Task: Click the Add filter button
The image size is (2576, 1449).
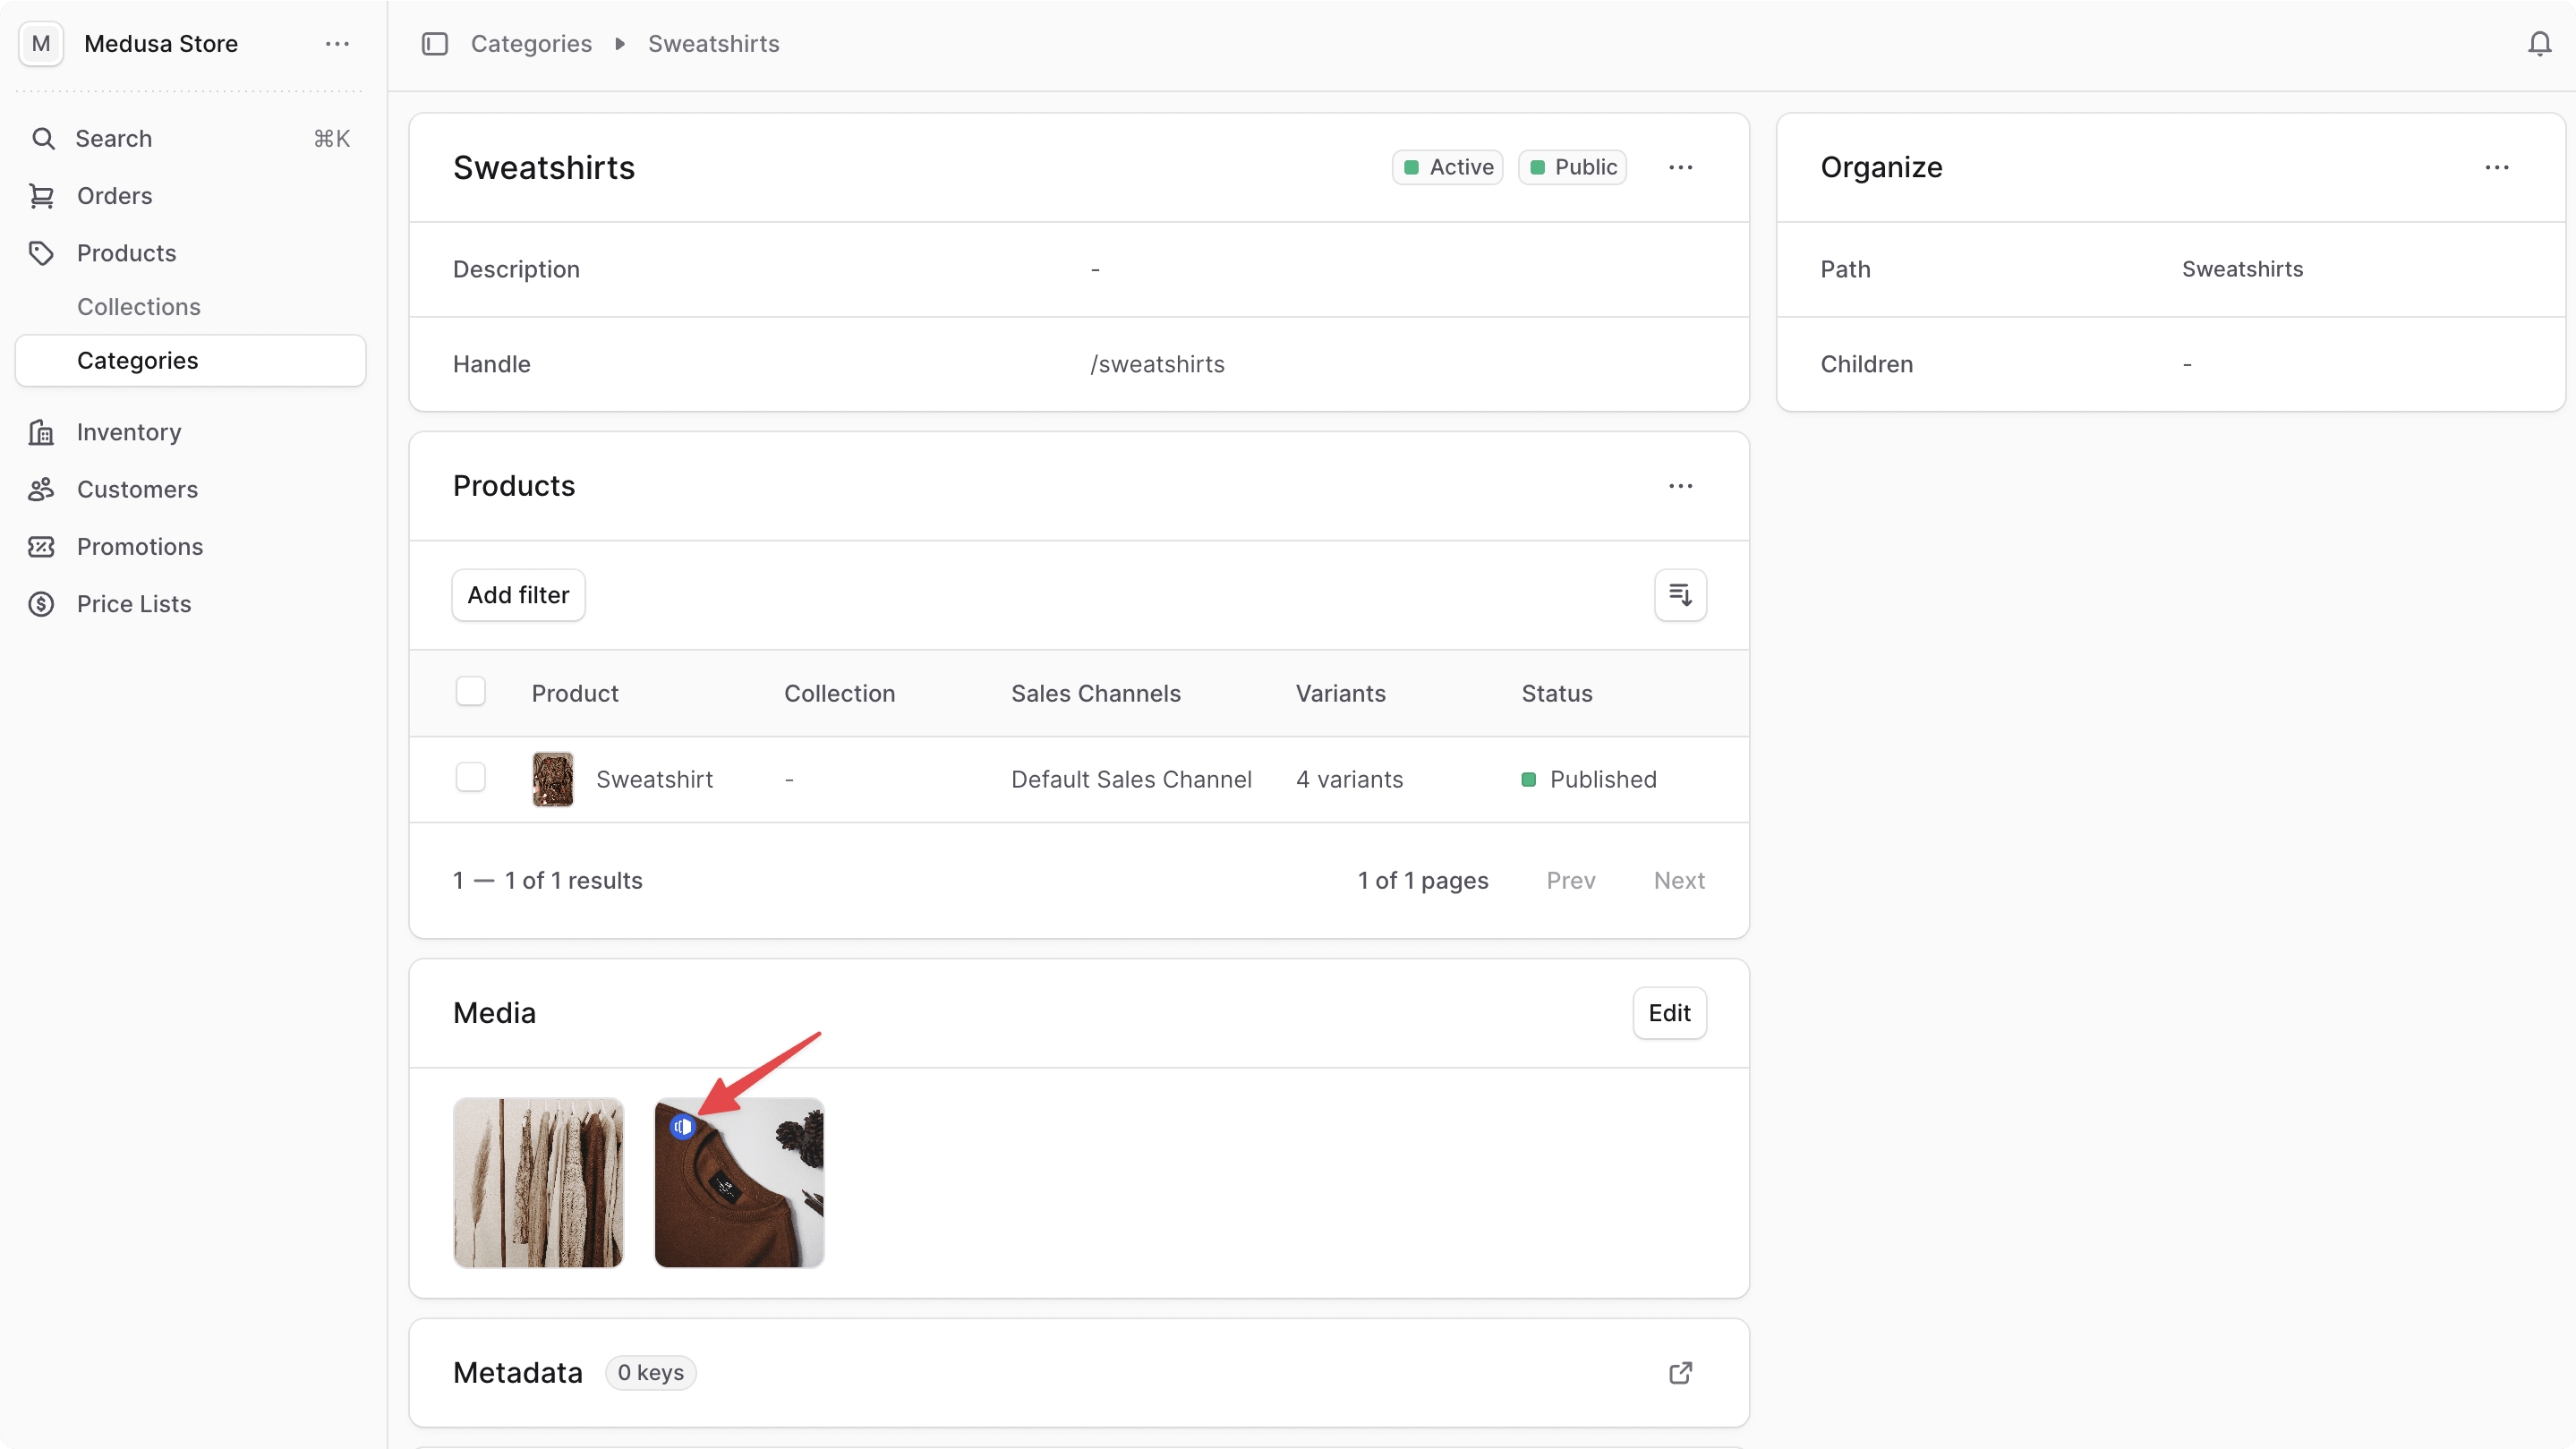Action: tap(518, 594)
